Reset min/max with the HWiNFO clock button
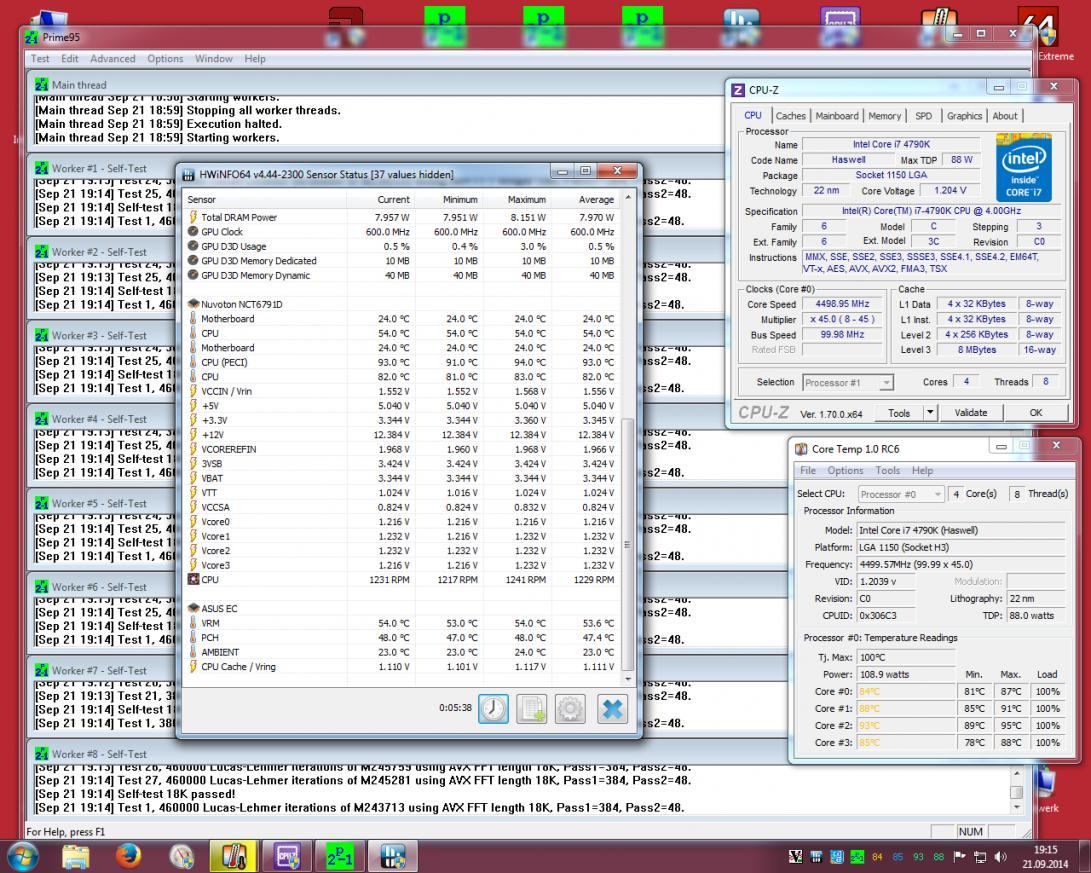Screen dimensions: 1091x873 click(493, 709)
